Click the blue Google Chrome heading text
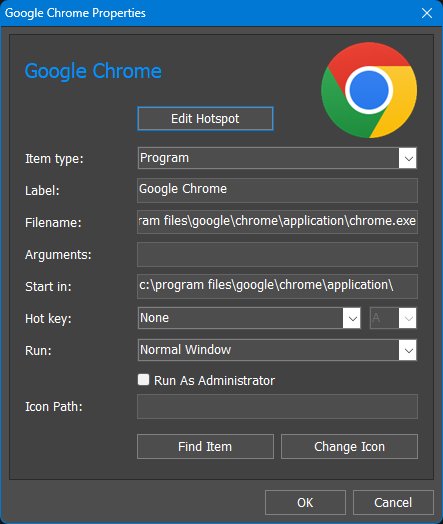Screen dimensions: 443x524 93,71
